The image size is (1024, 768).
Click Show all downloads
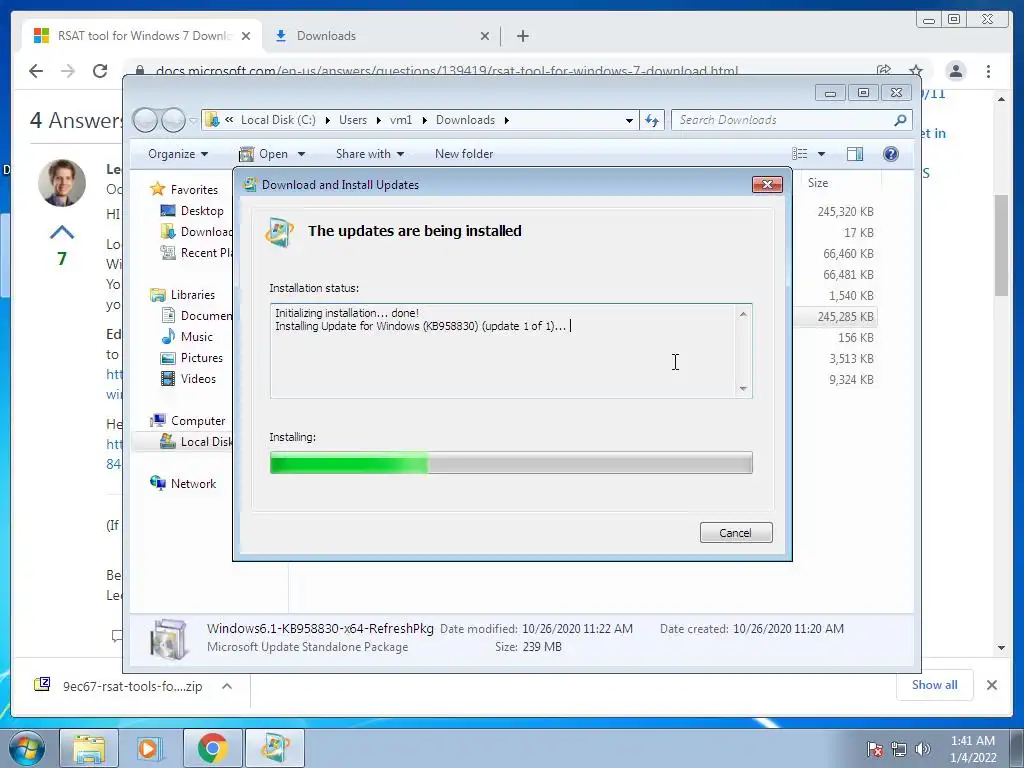(x=935, y=685)
